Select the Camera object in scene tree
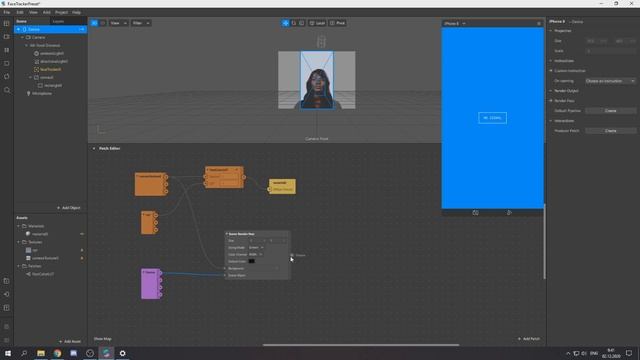 tap(38, 37)
